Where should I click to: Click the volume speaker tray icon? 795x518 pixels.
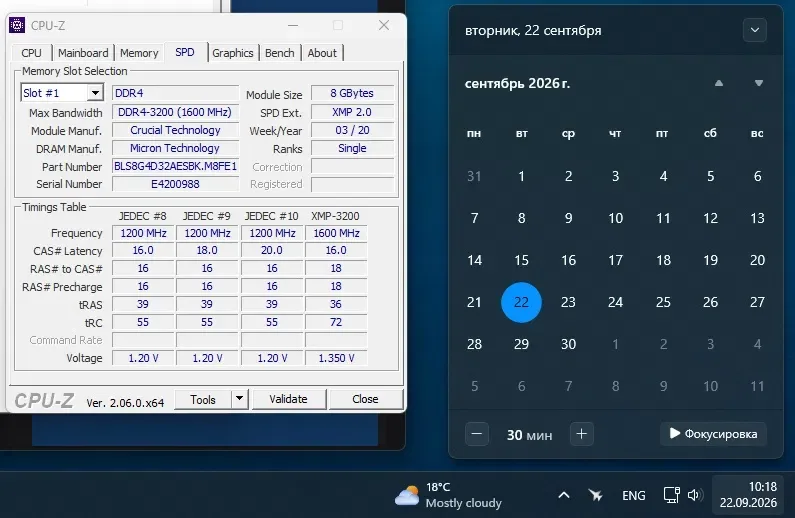click(x=695, y=495)
